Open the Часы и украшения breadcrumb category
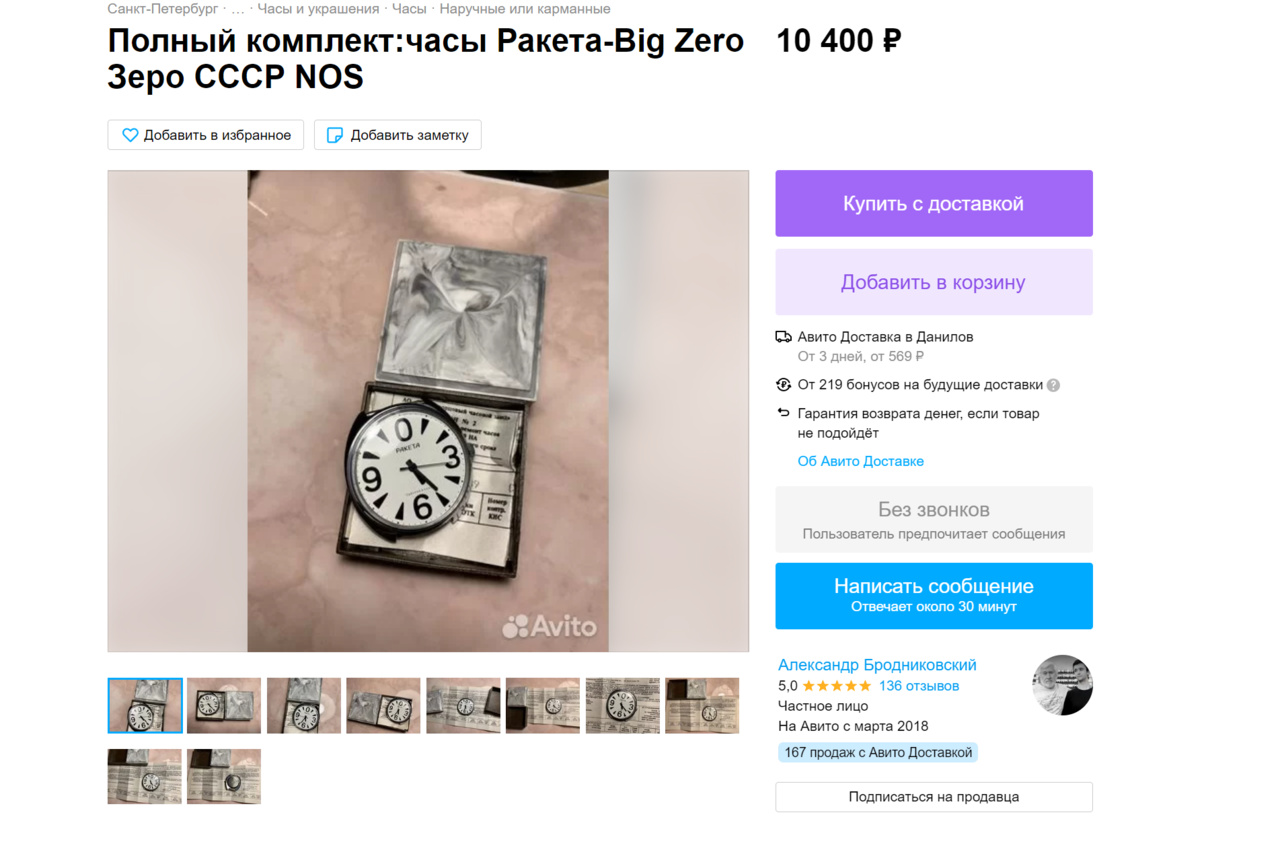Screen dimensions: 1280x866 click(x=318, y=9)
